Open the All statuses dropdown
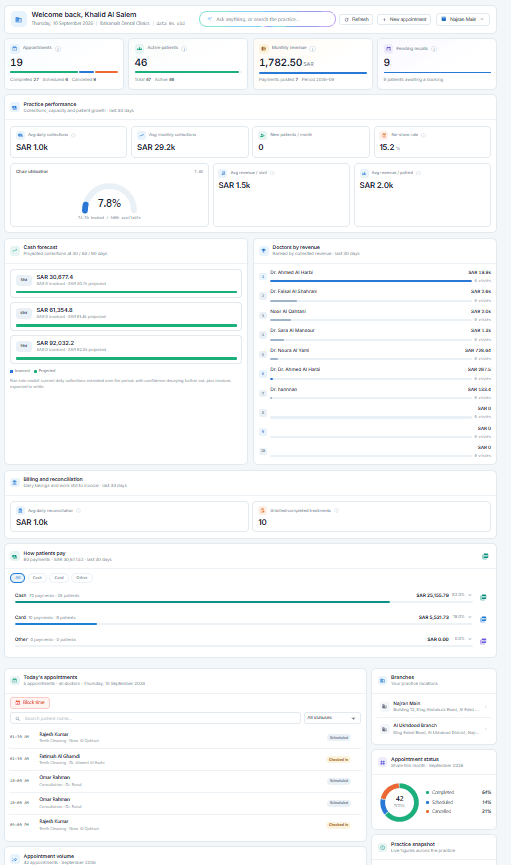The image size is (511, 865). (x=332, y=718)
